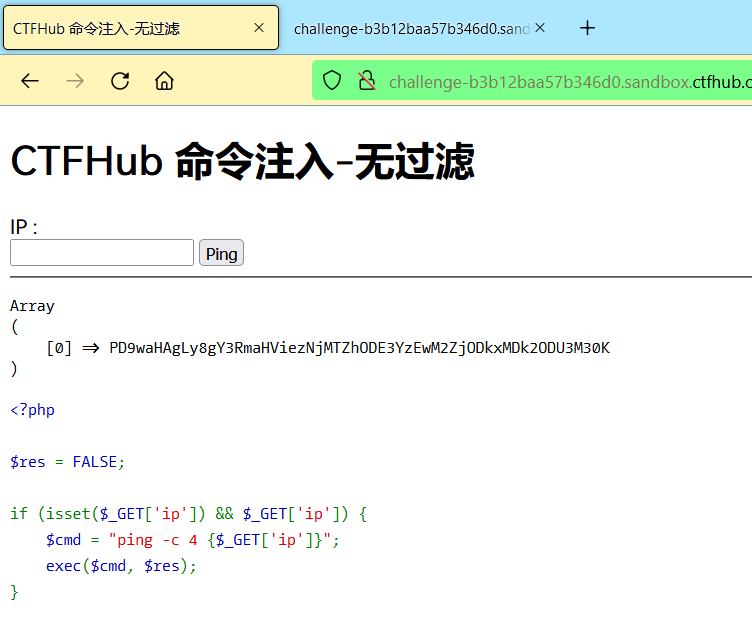The image size is (752, 623).
Task: Open the tracking protection shield icon
Action: pyautogui.click(x=332, y=81)
